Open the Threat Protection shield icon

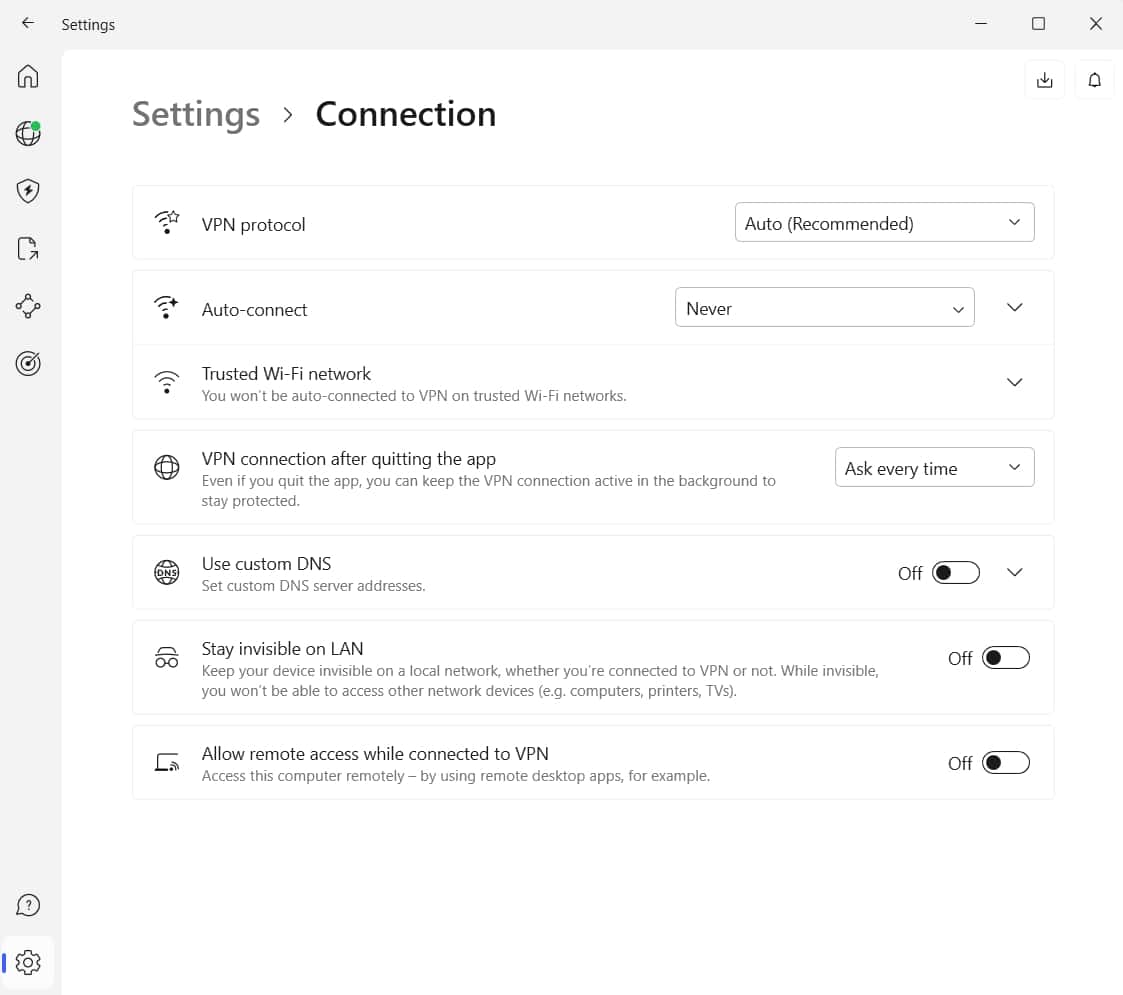[x=28, y=191]
